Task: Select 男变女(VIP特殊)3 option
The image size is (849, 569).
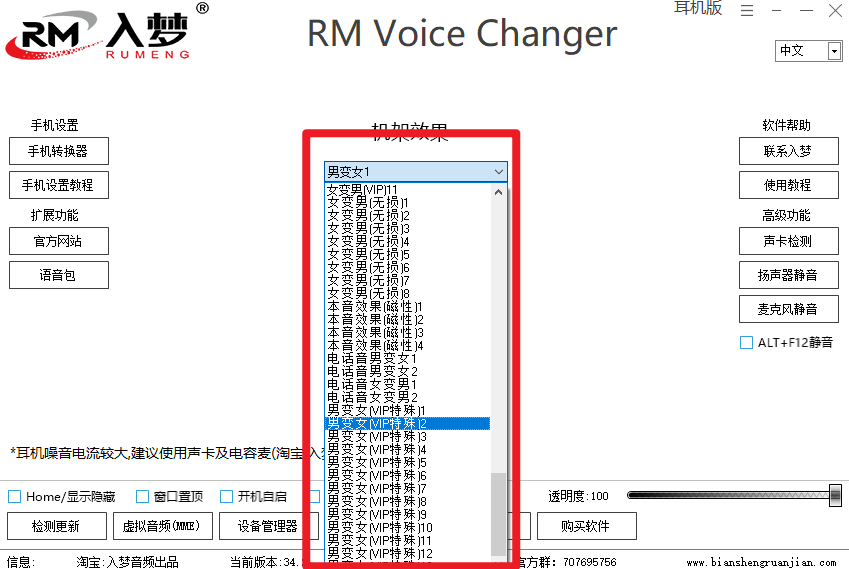Action: (408, 436)
